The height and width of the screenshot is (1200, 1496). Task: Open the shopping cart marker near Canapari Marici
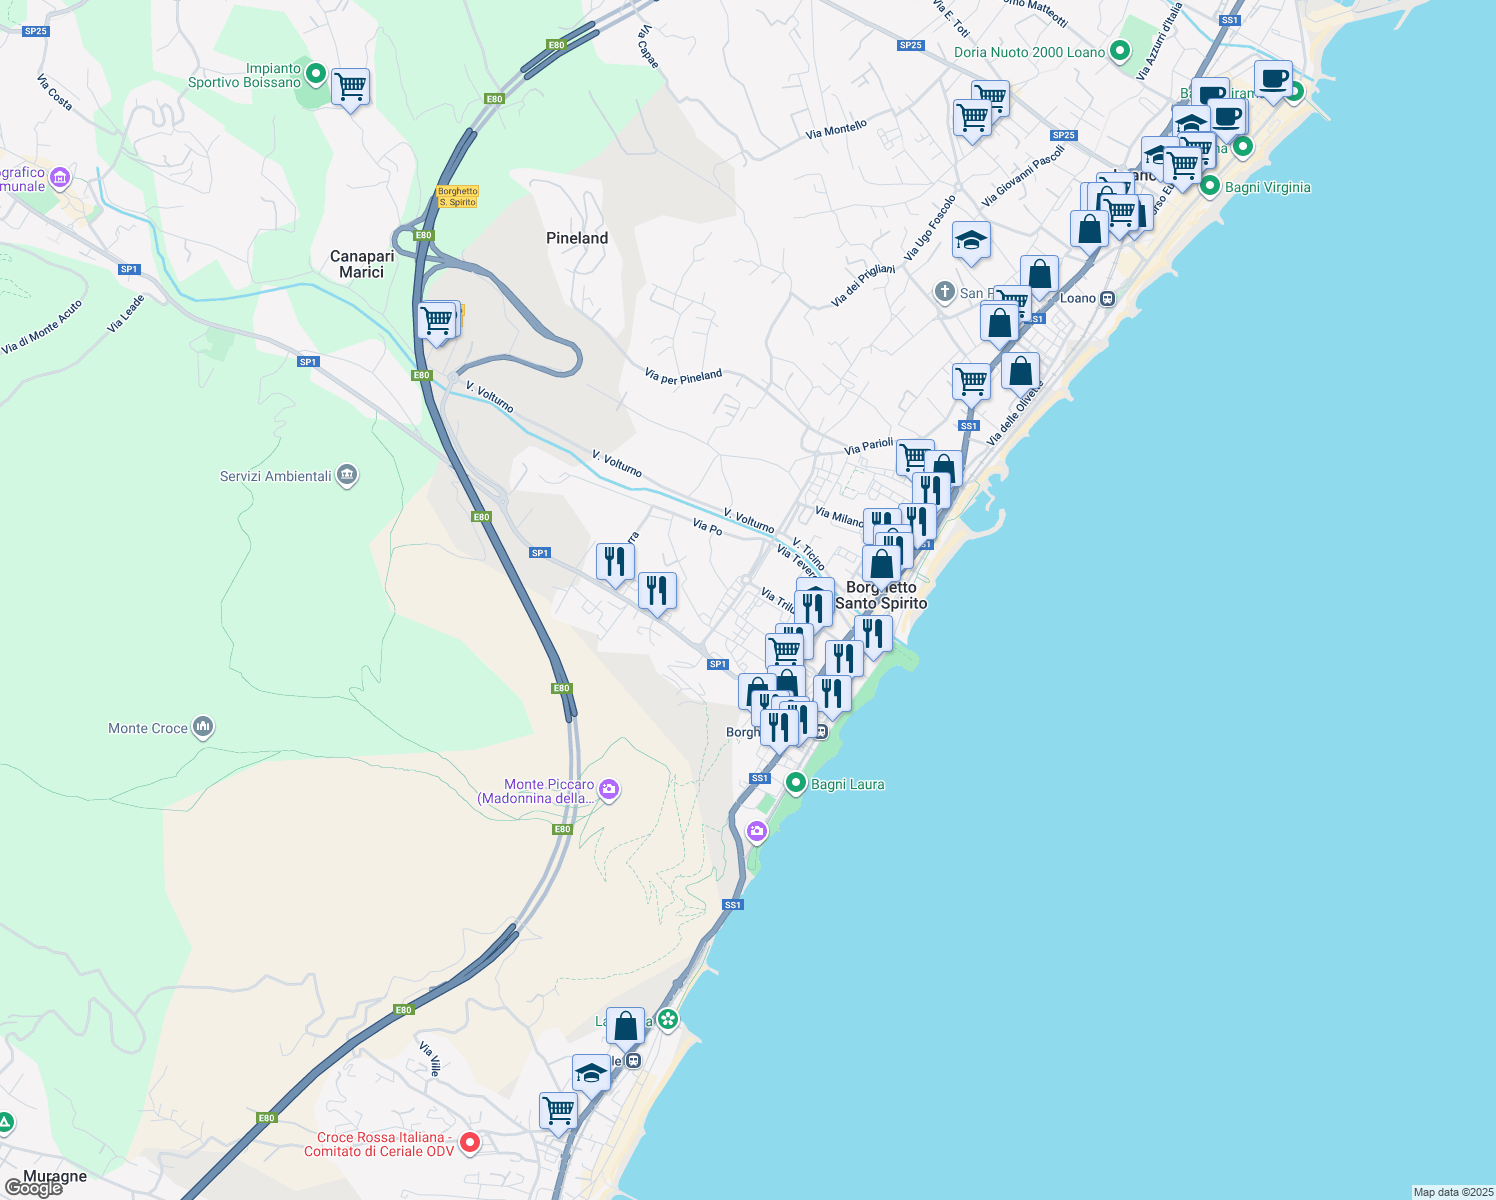tap(437, 322)
